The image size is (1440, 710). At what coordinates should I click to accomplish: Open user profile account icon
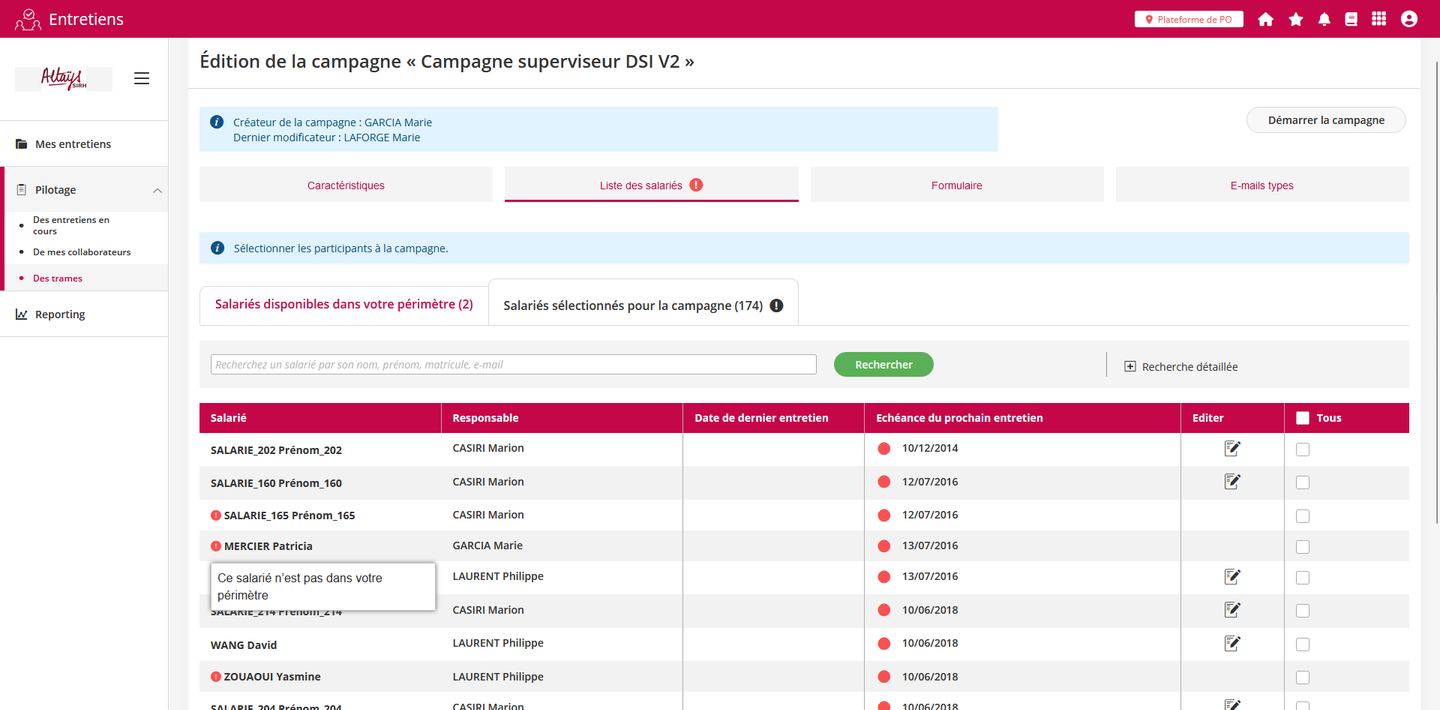point(1409,19)
